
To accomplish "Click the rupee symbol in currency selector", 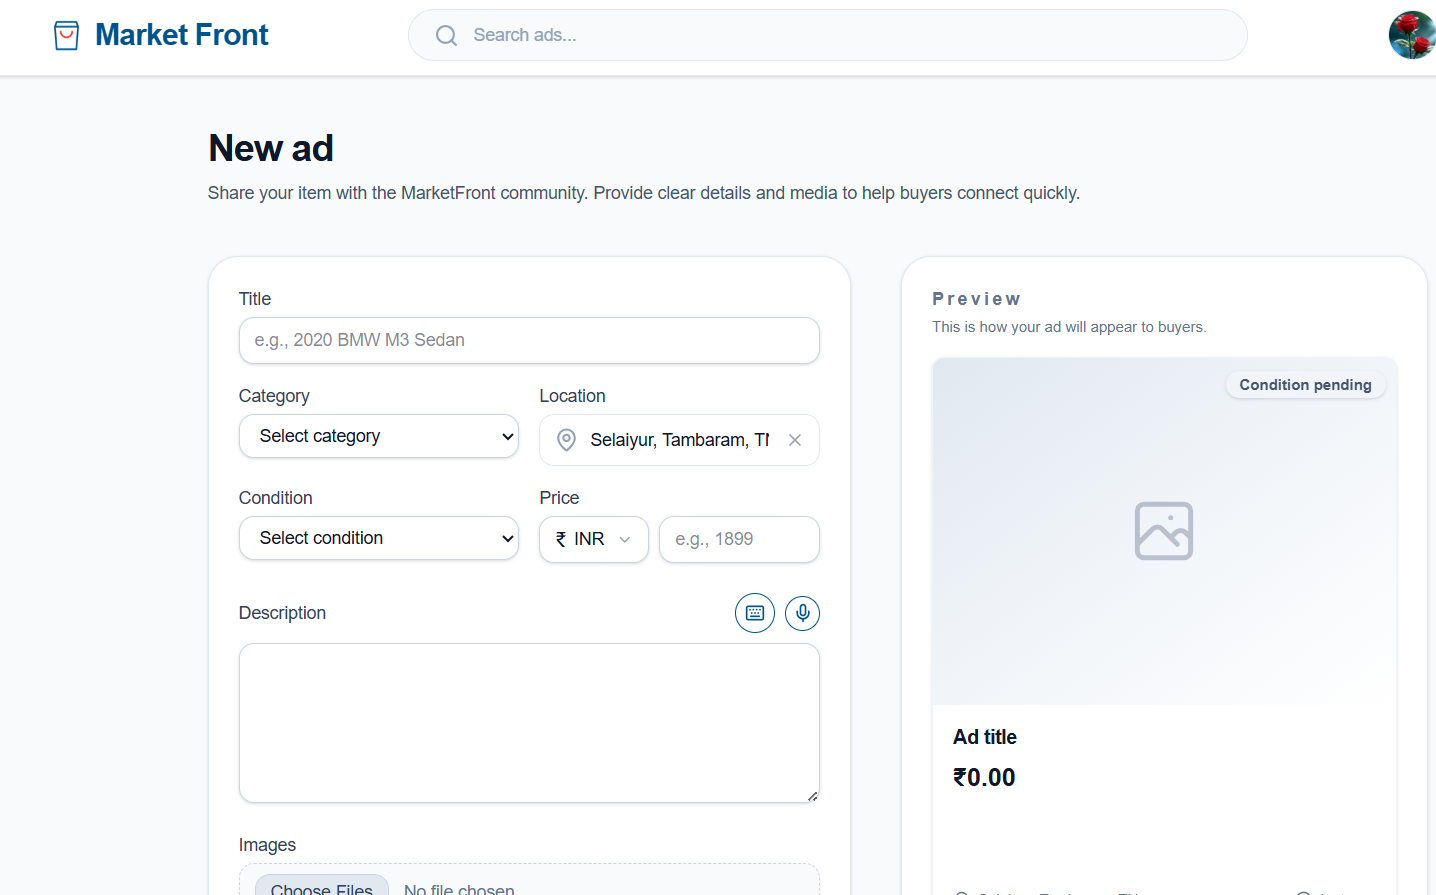I will 561,539.
